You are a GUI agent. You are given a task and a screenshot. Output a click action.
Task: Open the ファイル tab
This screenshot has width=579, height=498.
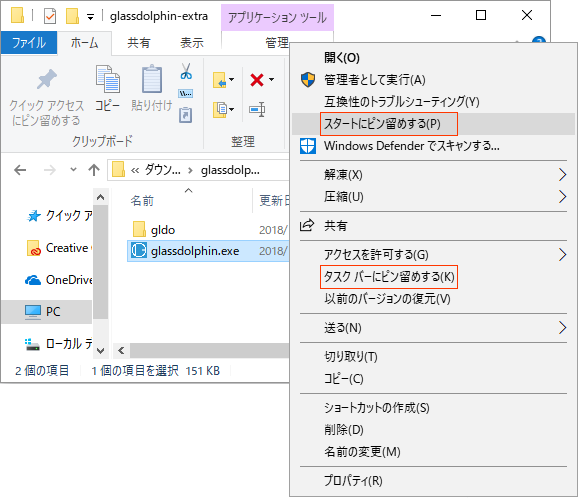point(29,43)
